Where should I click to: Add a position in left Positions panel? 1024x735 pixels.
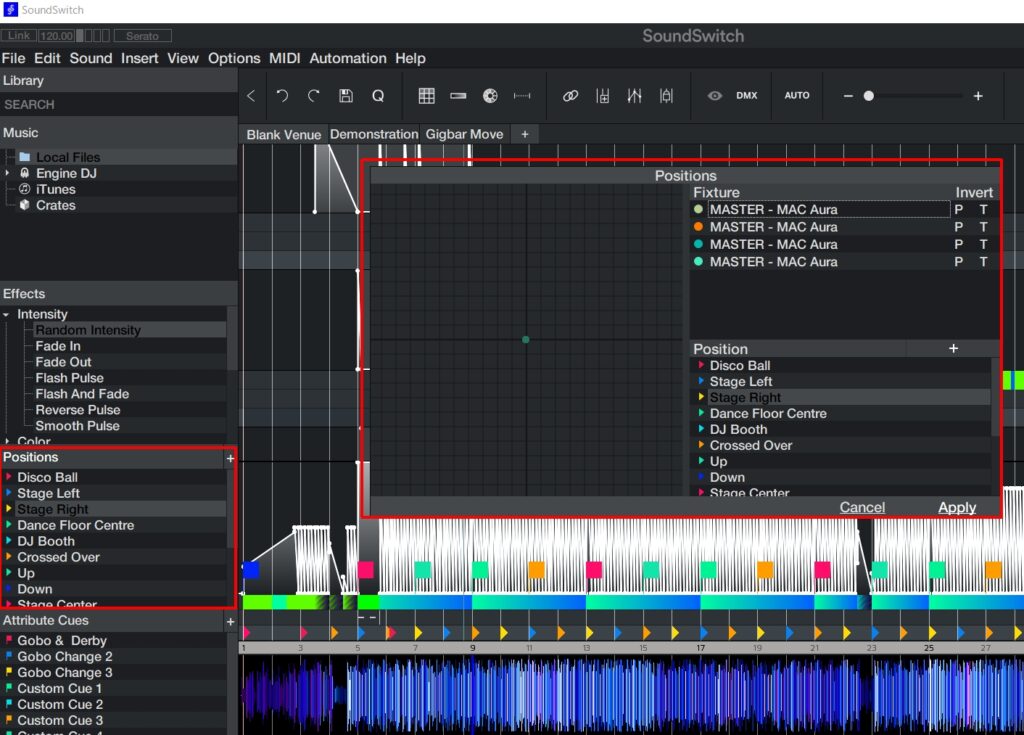click(x=230, y=459)
